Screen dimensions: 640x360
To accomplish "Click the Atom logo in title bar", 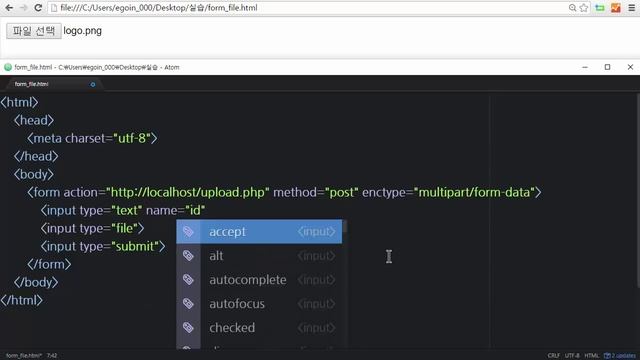I will (x=8, y=67).
